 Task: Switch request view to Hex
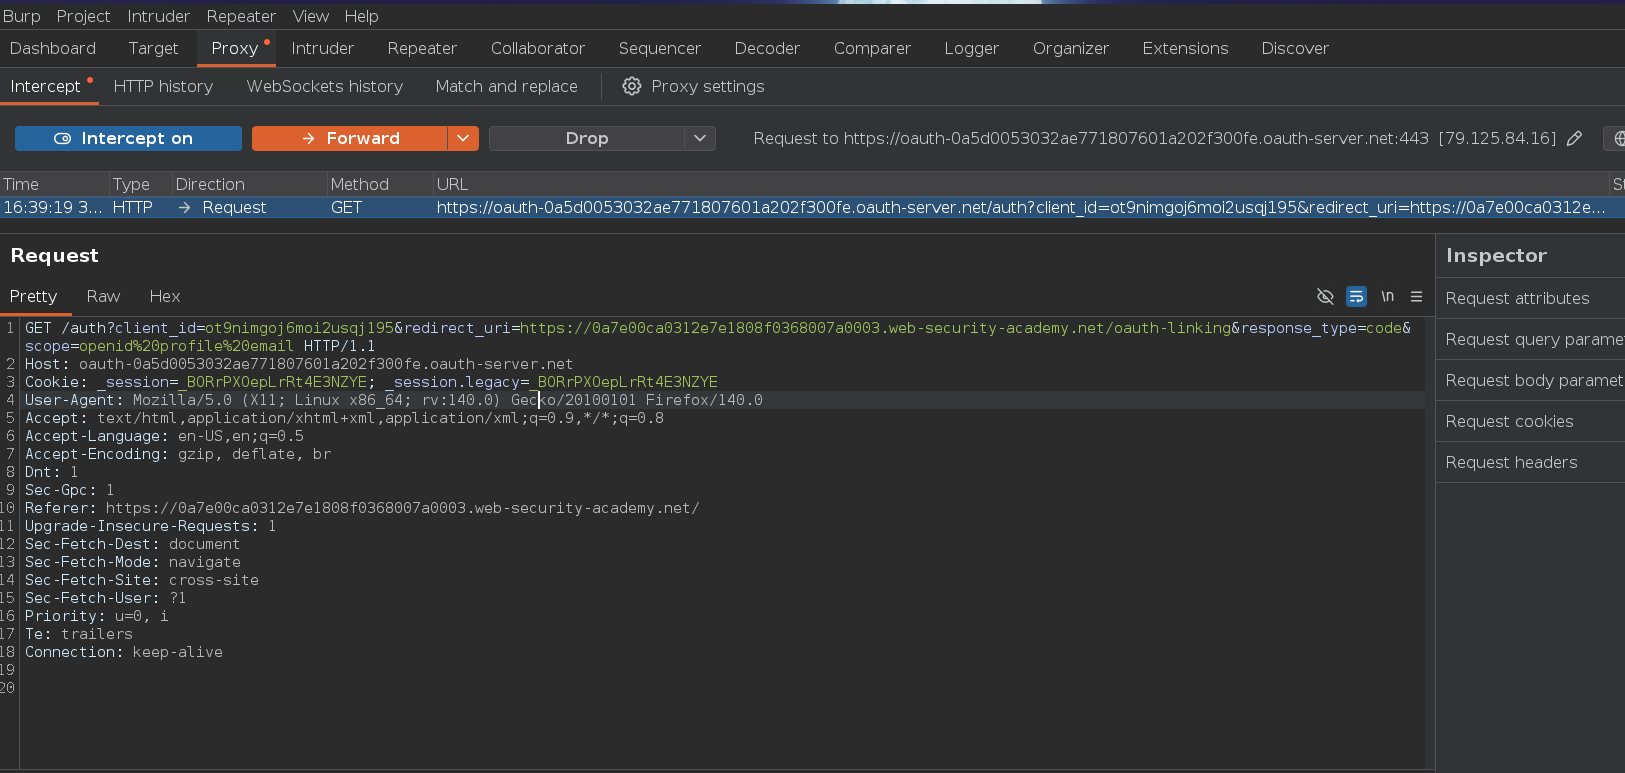click(x=165, y=296)
